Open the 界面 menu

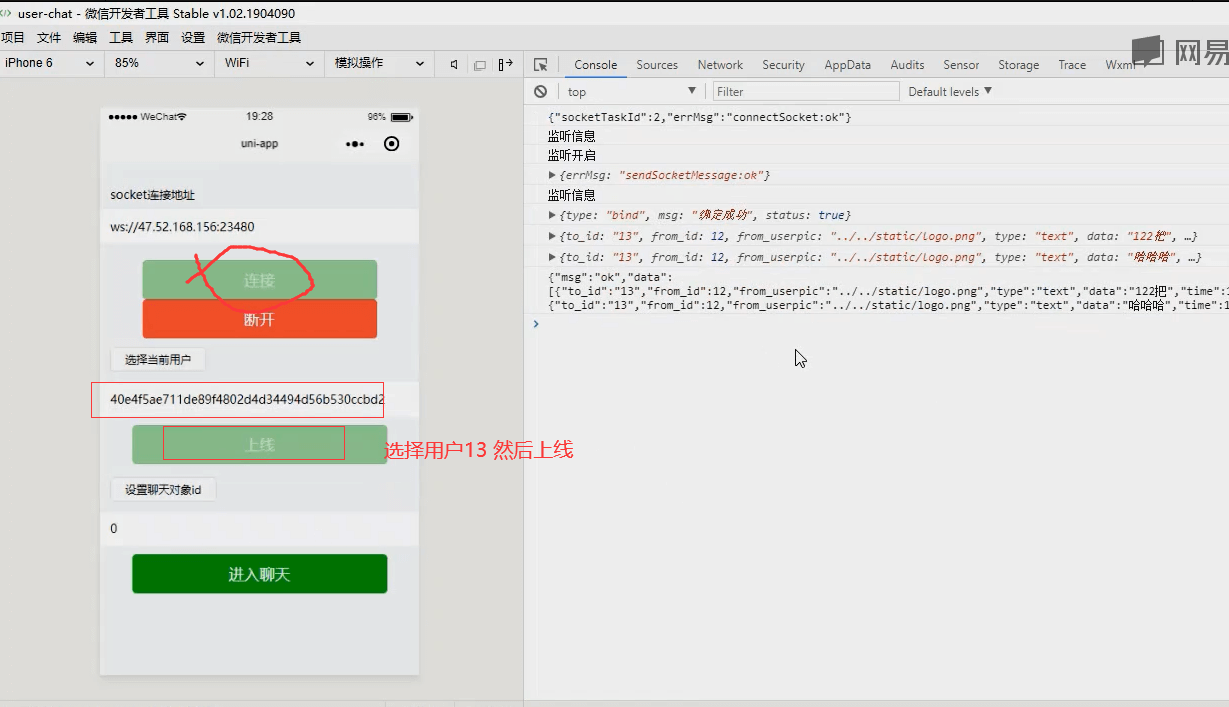(x=157, y=38)
